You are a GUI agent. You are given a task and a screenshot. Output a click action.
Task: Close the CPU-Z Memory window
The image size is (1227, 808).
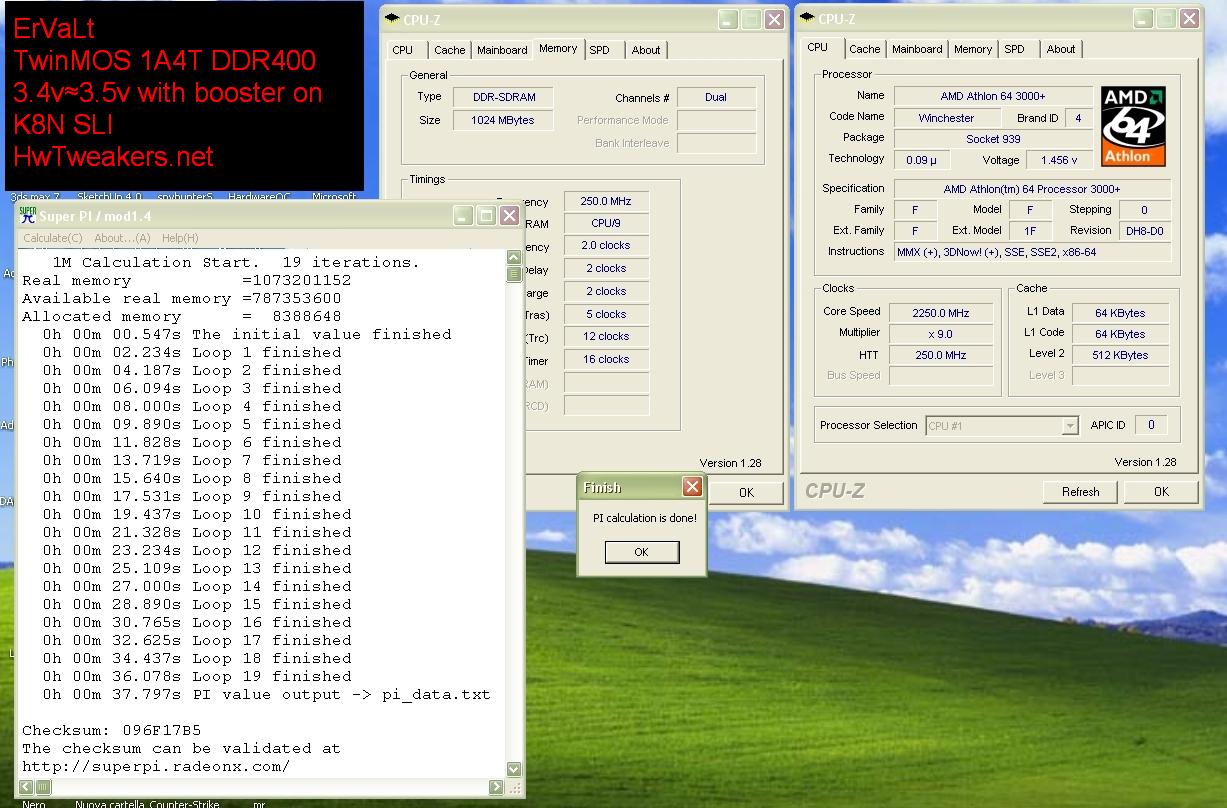click(x=775, y=19)
